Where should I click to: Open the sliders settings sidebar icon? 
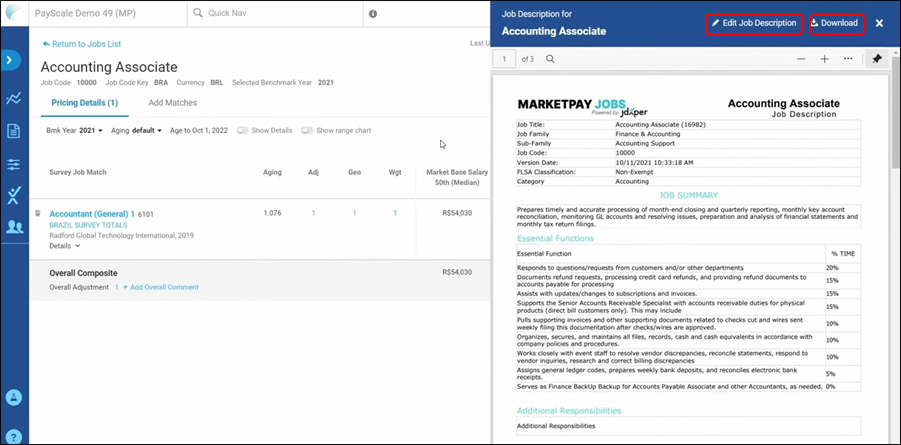13,163
